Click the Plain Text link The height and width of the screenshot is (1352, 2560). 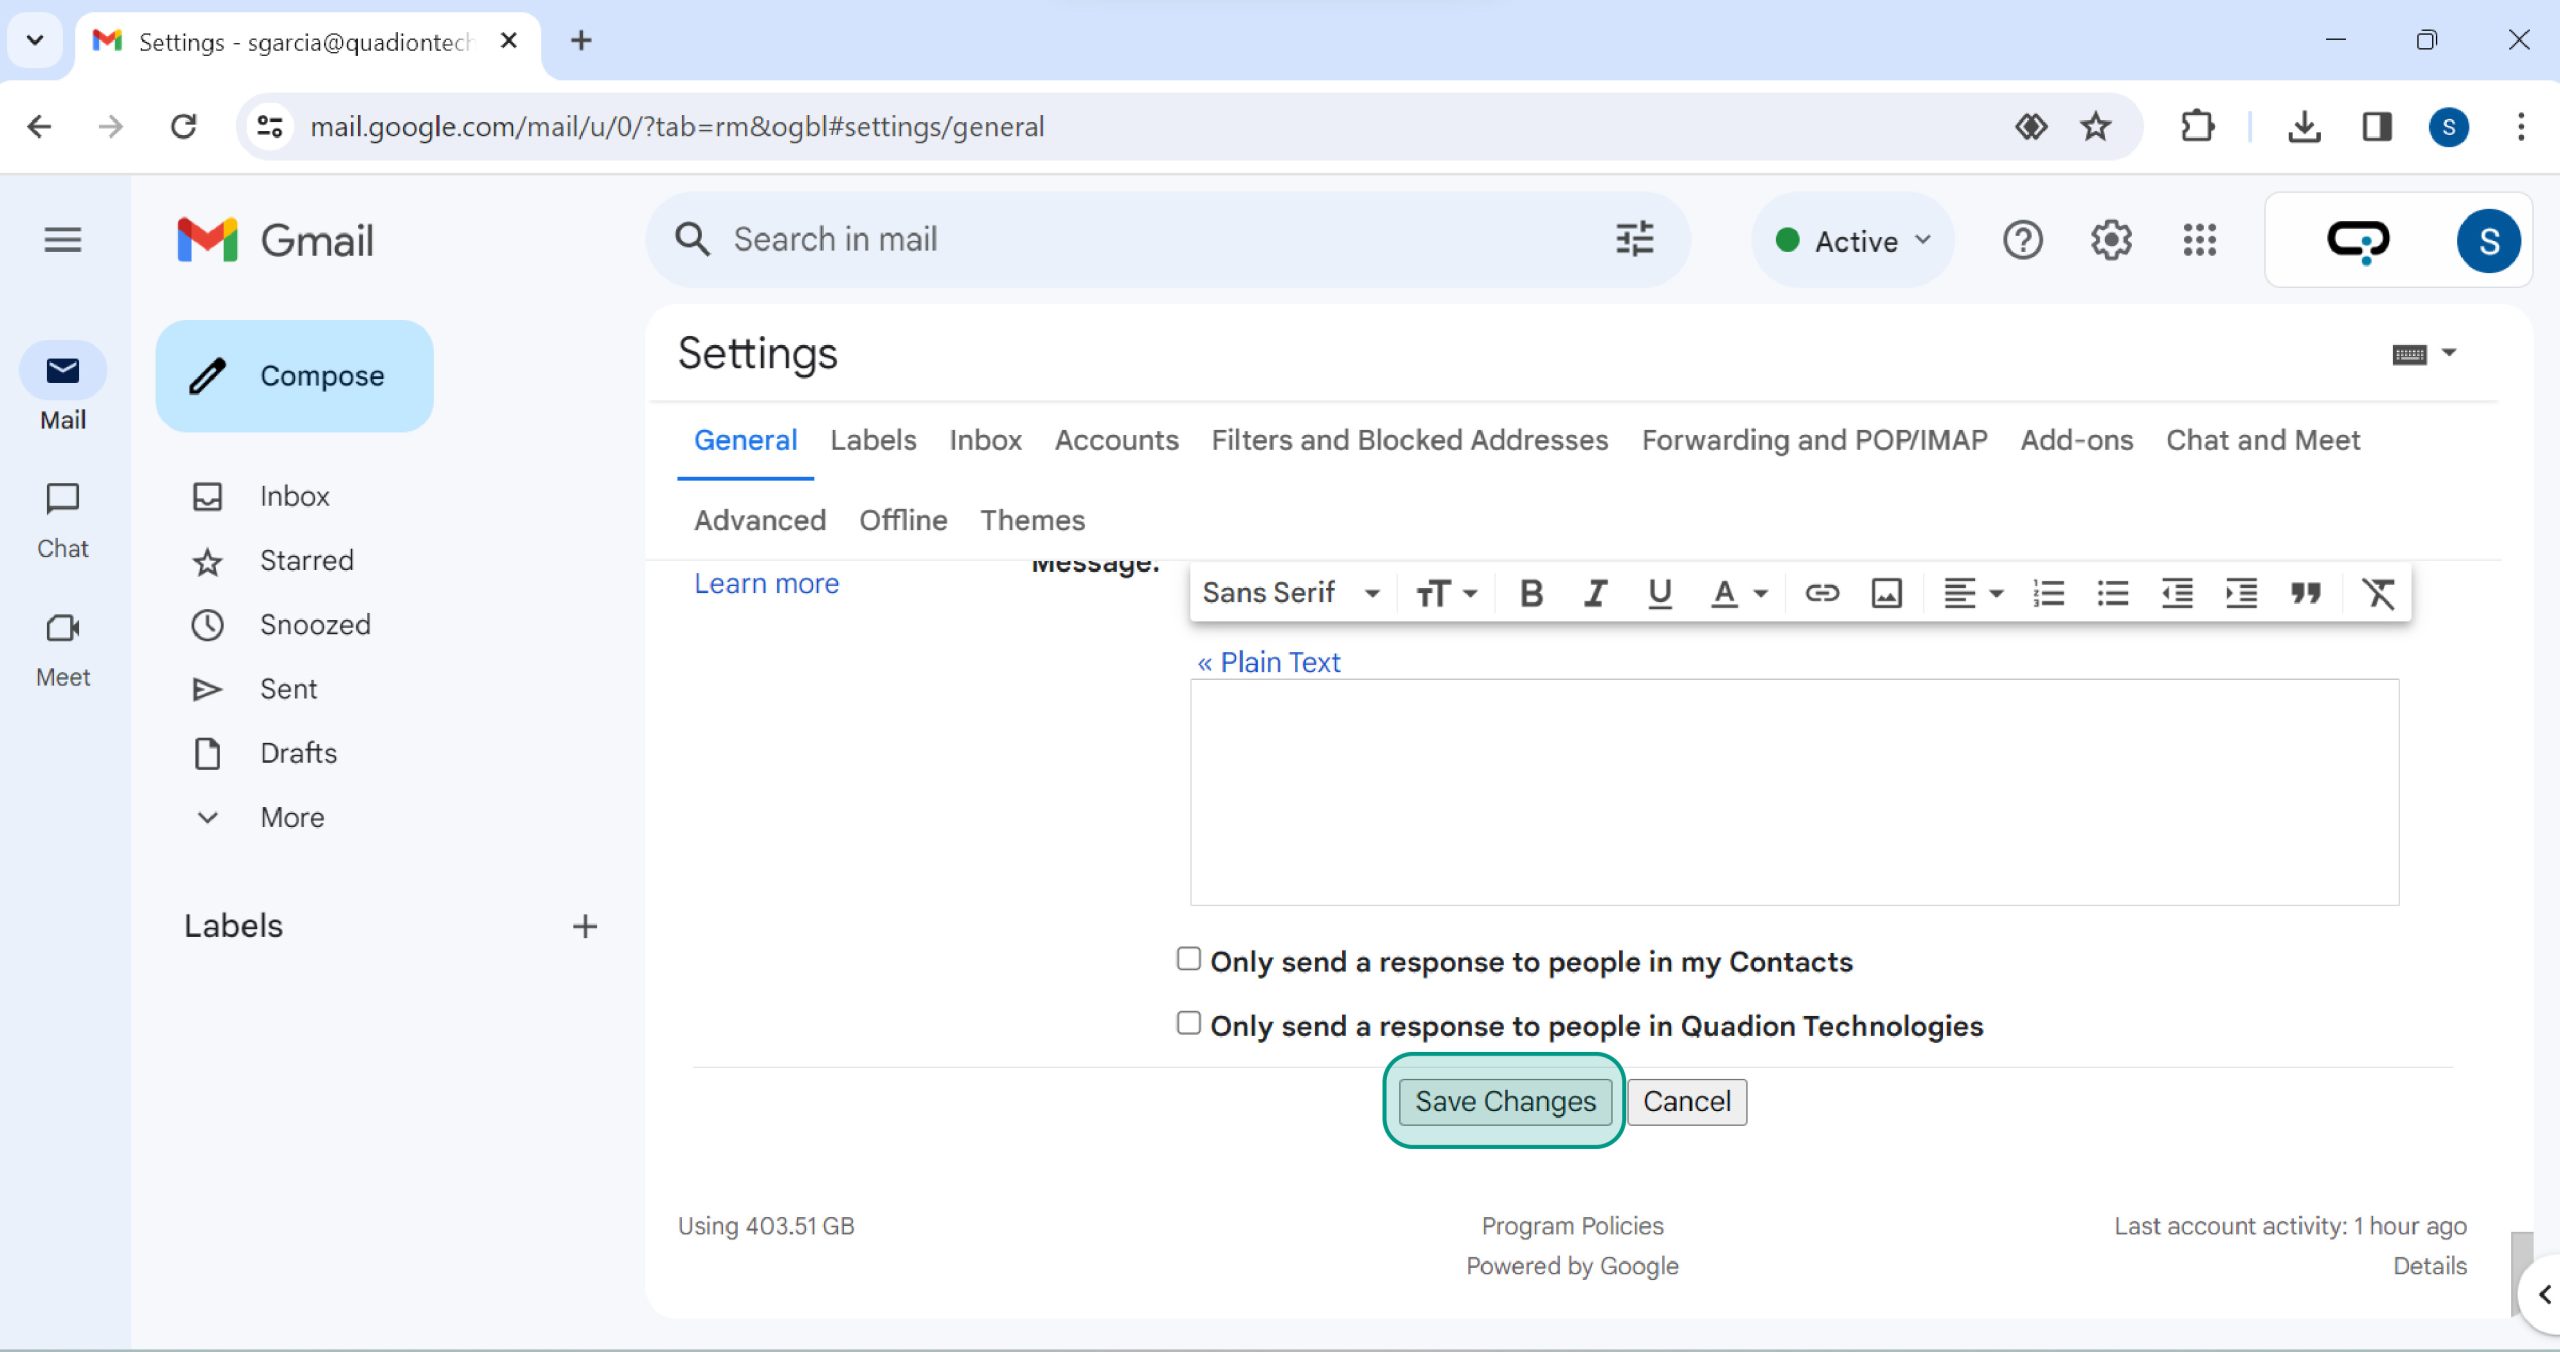coord(1269,662)
